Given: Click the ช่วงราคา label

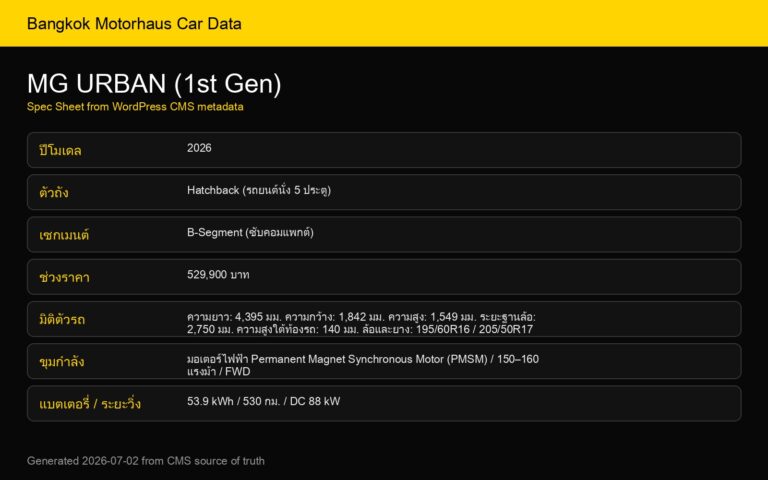Looking at the screenshot, I should [64, 277].
